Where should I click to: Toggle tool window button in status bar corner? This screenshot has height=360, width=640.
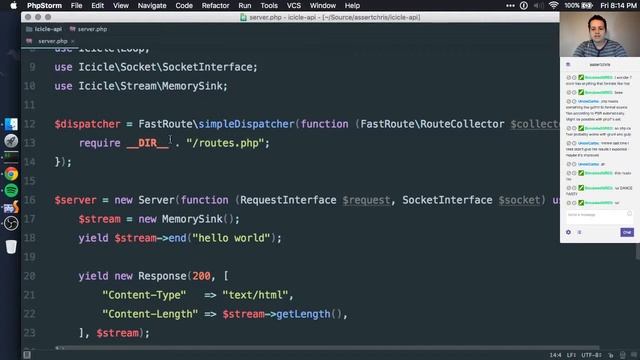[x=27, y=355]
